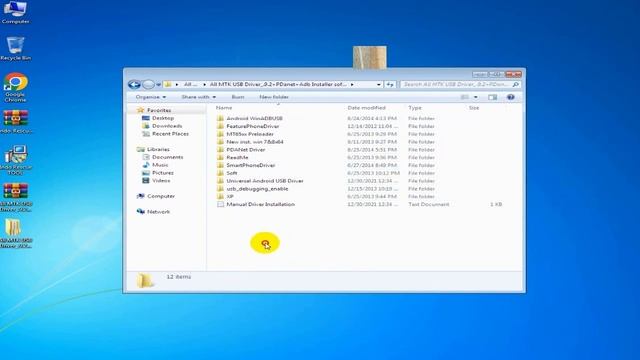Select the PDANet Driver folder
This screenshot has height=360, width=640.
click(x=246, y=150)
